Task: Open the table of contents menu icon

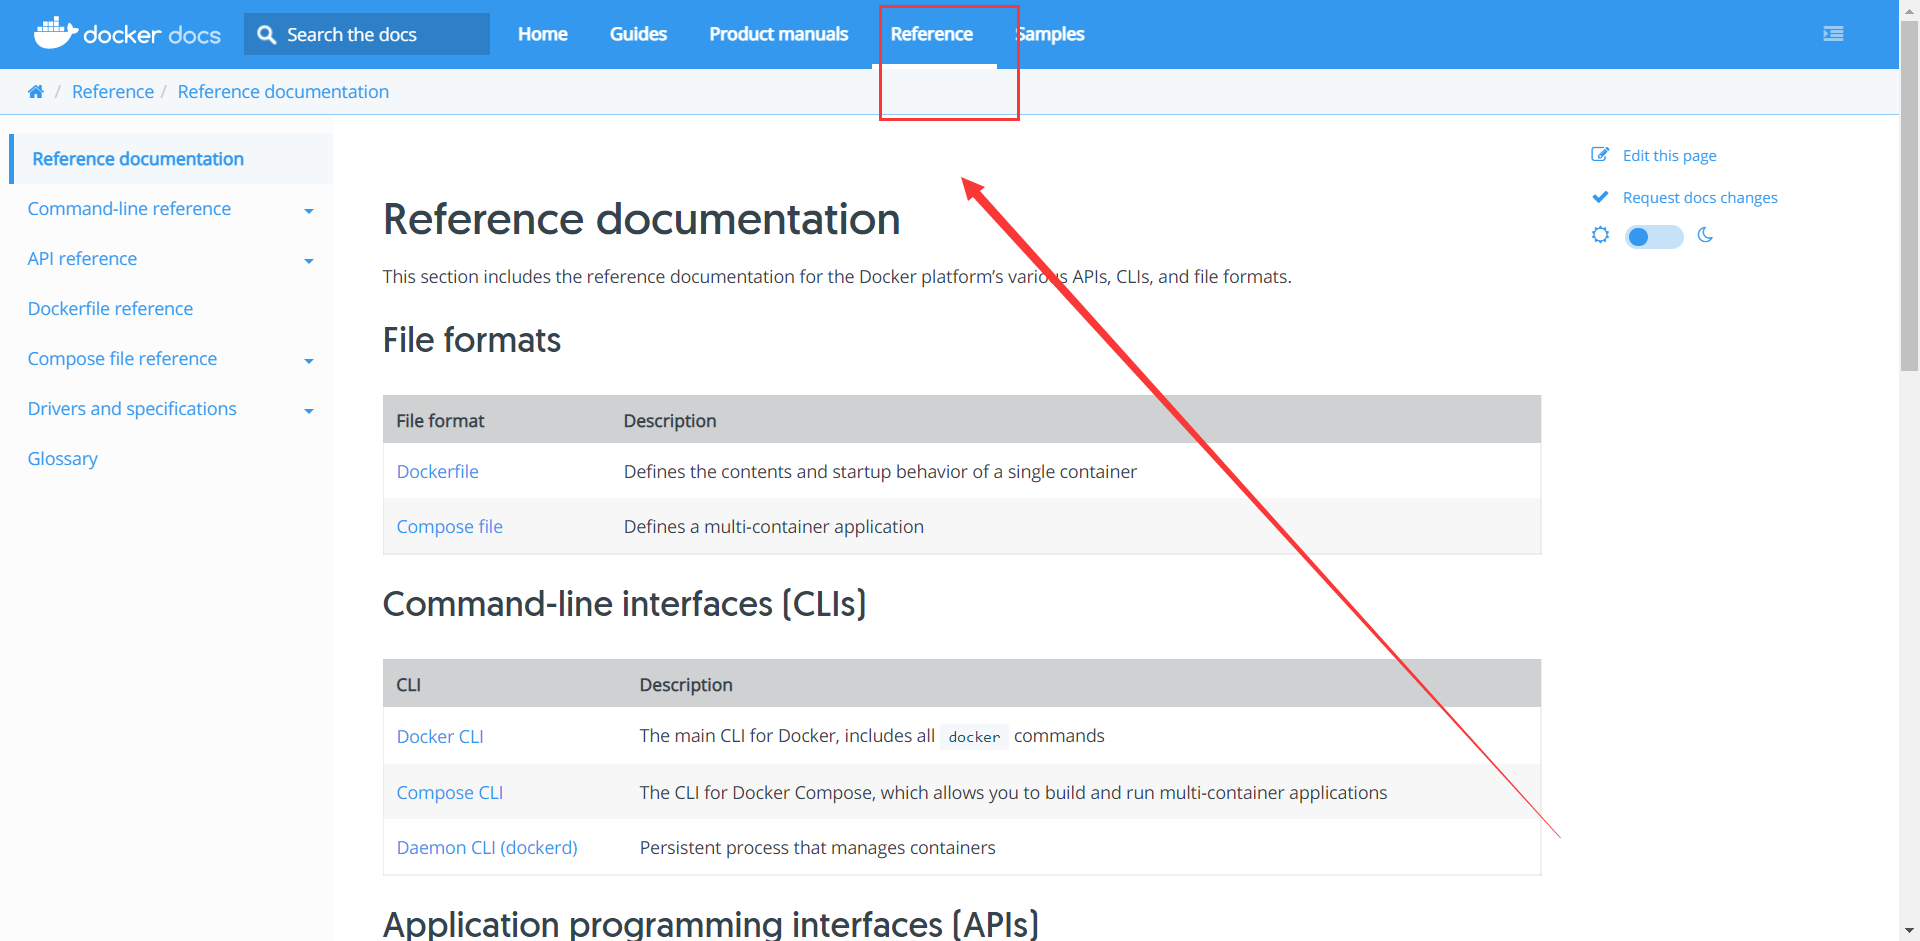Action: pyautogui.click(x=1833, y=34)
